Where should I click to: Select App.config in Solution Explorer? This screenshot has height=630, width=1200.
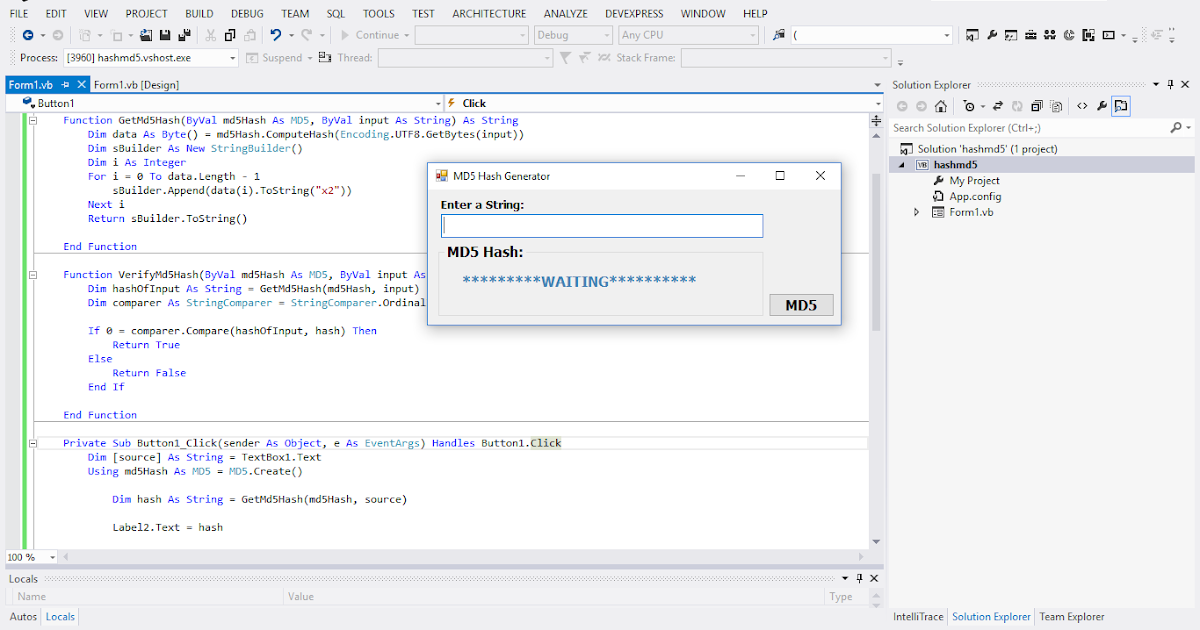[x=975, y=197]
